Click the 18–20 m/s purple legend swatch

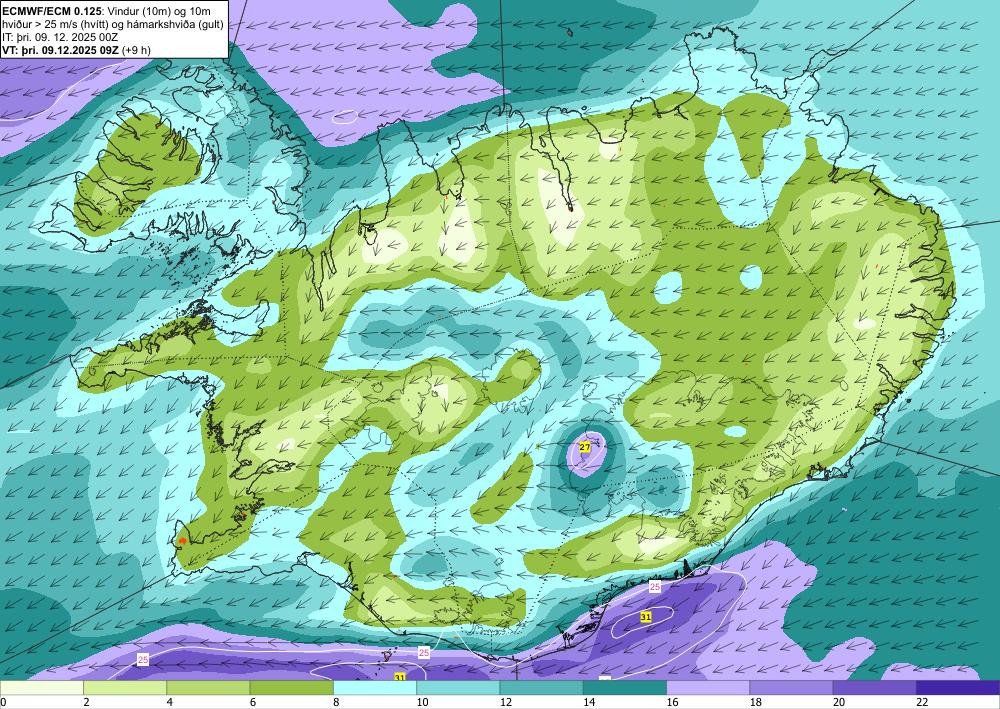pos(791,688)
